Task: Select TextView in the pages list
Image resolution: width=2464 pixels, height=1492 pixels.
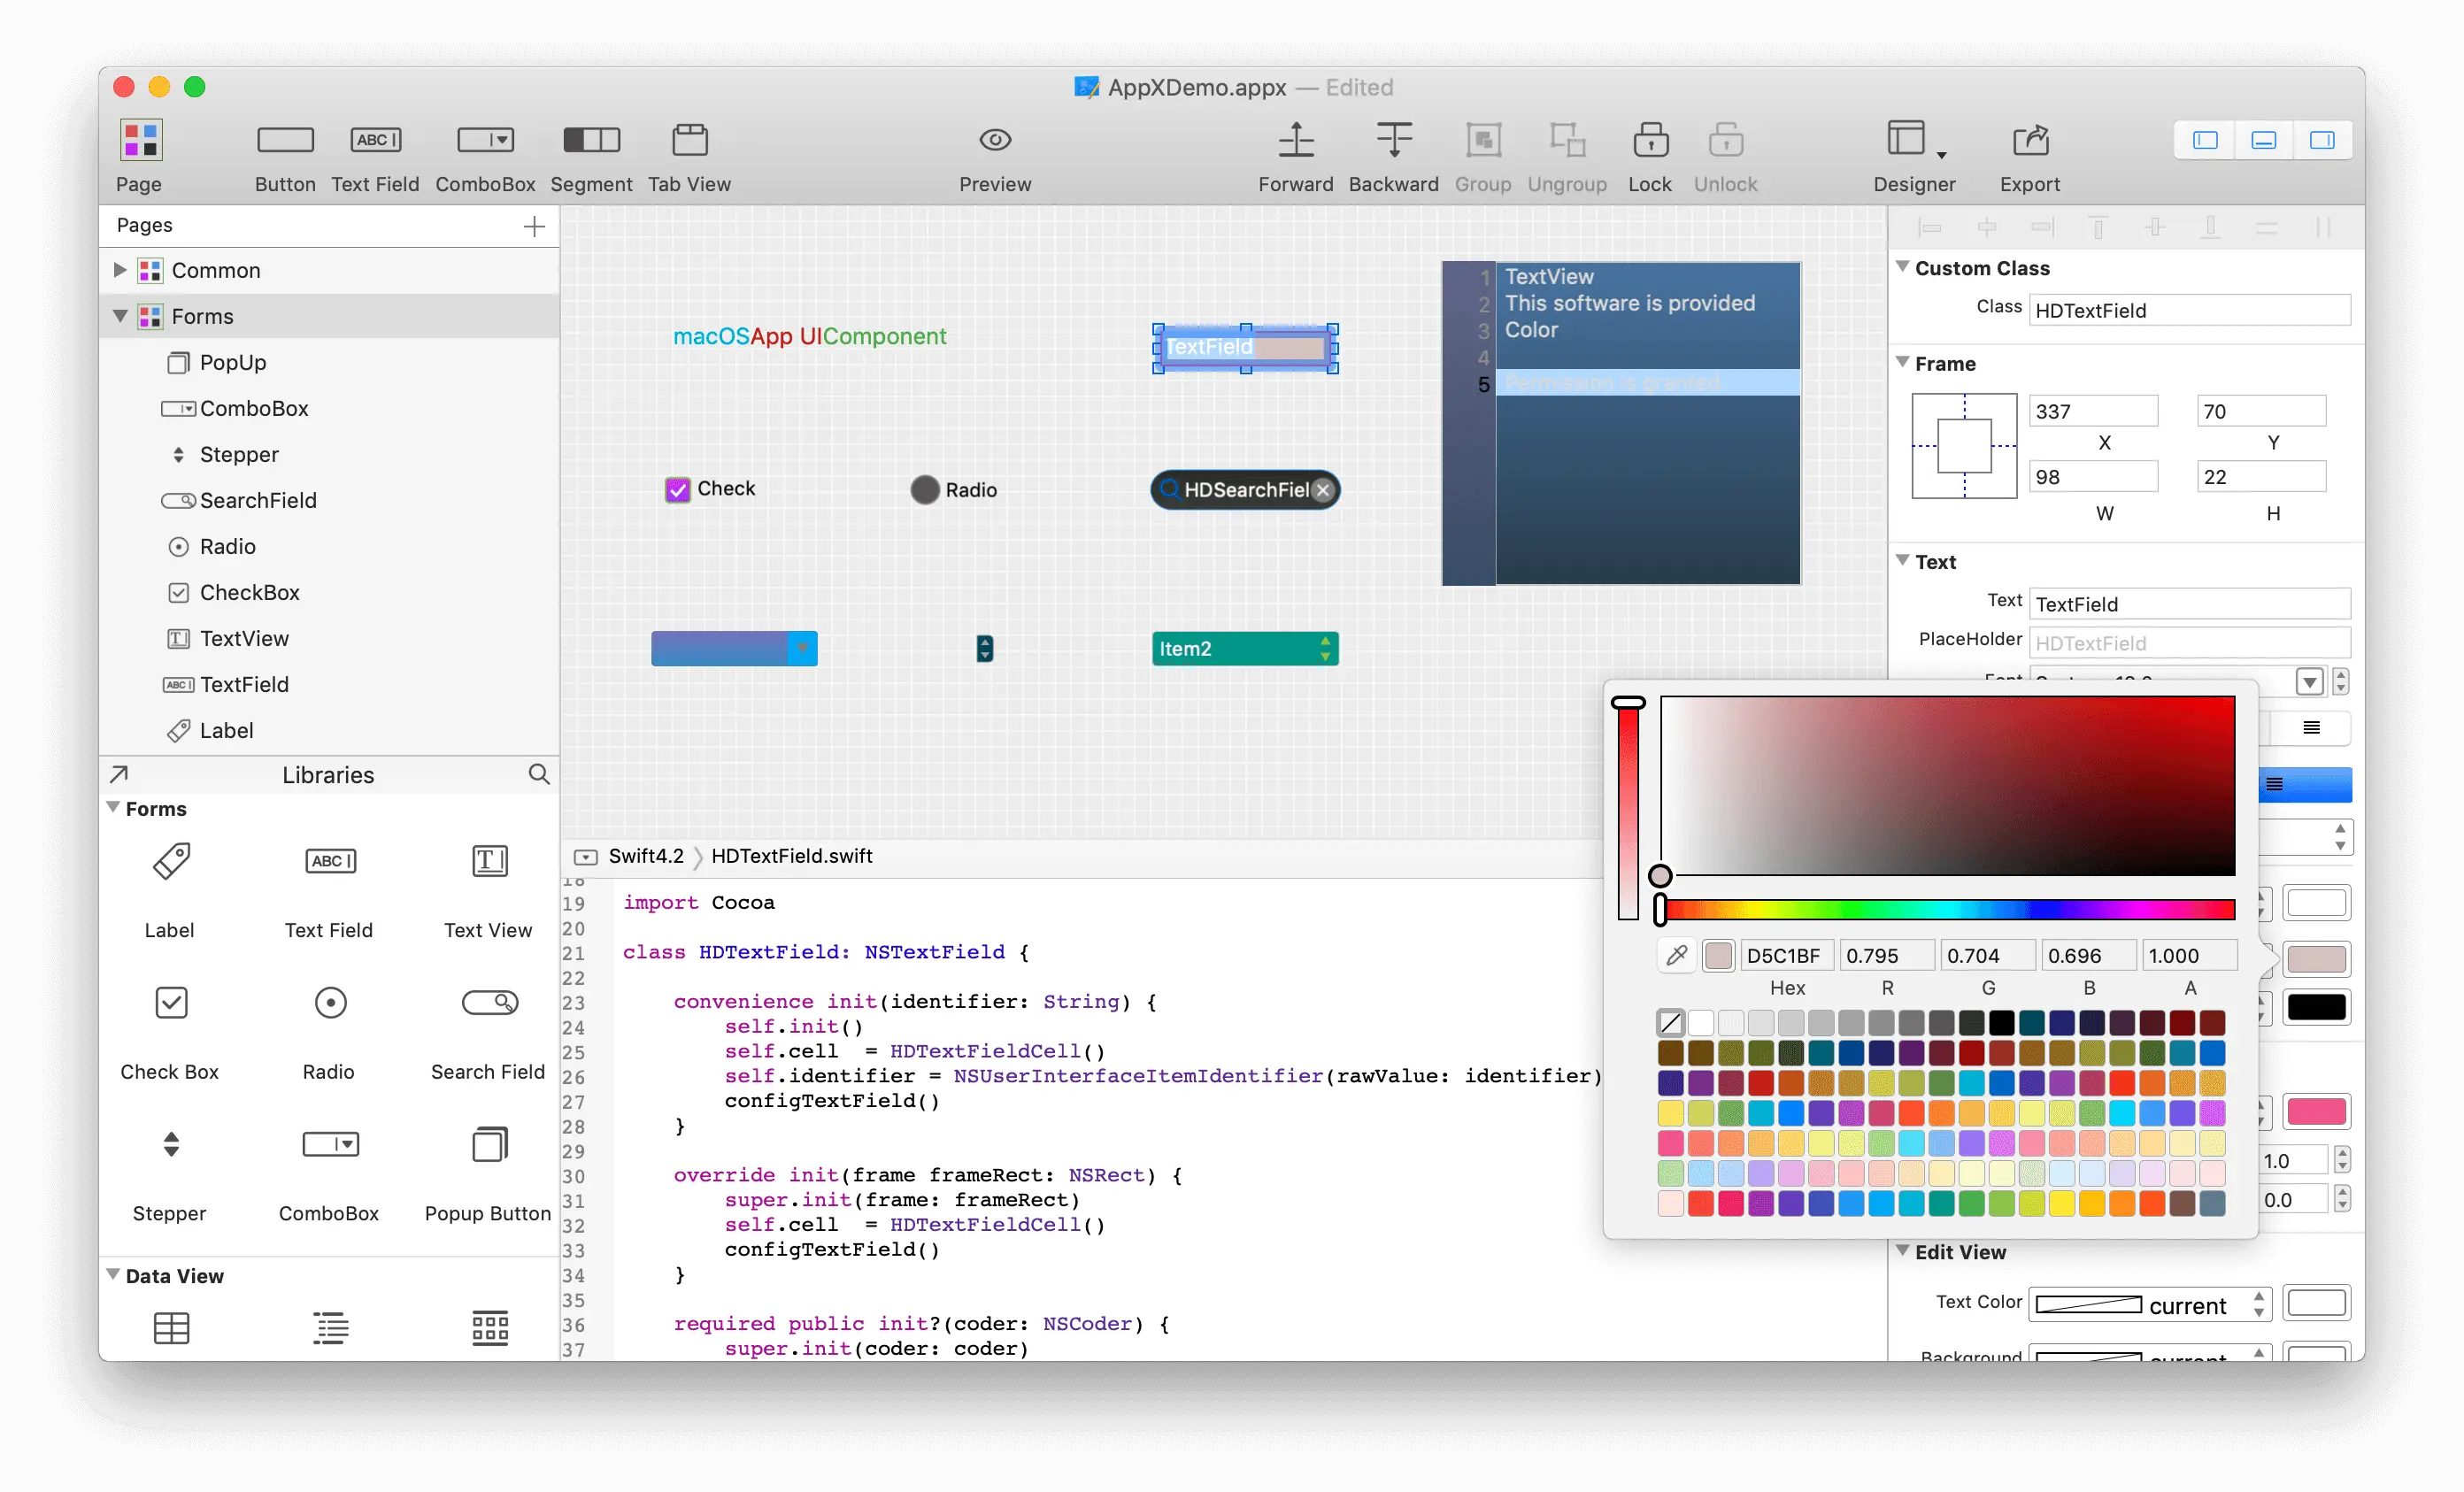Action: [244, 638]
